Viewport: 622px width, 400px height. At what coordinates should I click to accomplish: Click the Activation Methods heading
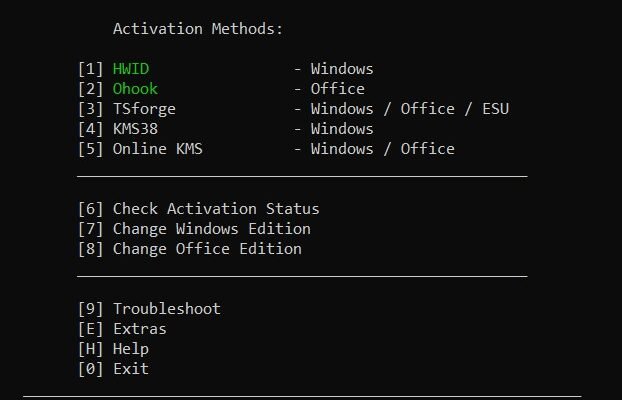(198, 29)
